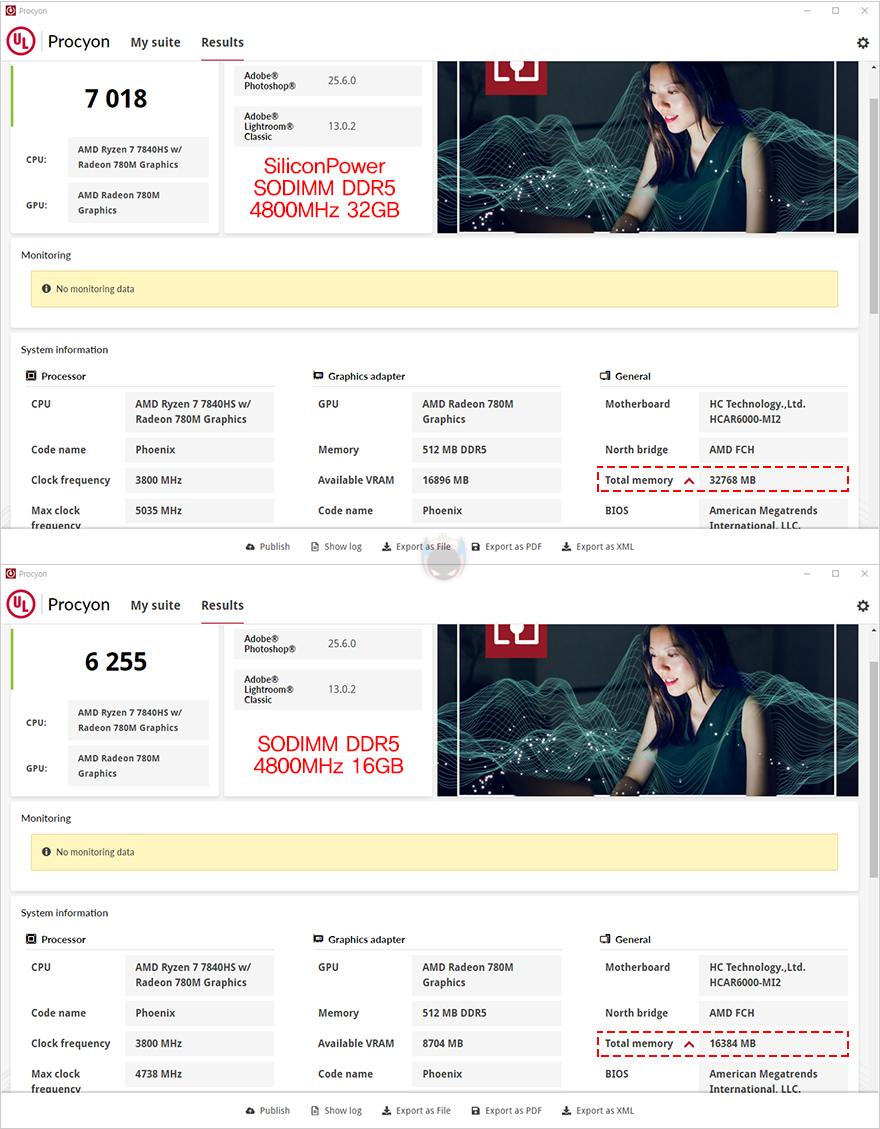The width and height of the screenshot is (880, 1129).
Task: Click Publish upload icon in 7 018 window
Action: click(x=250, y=547)
